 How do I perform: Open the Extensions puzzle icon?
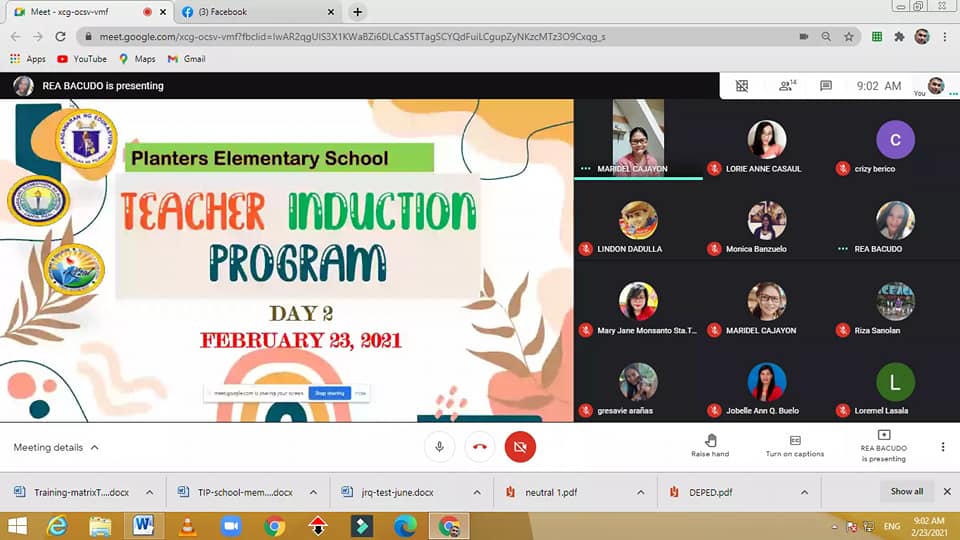pos(899,37)
